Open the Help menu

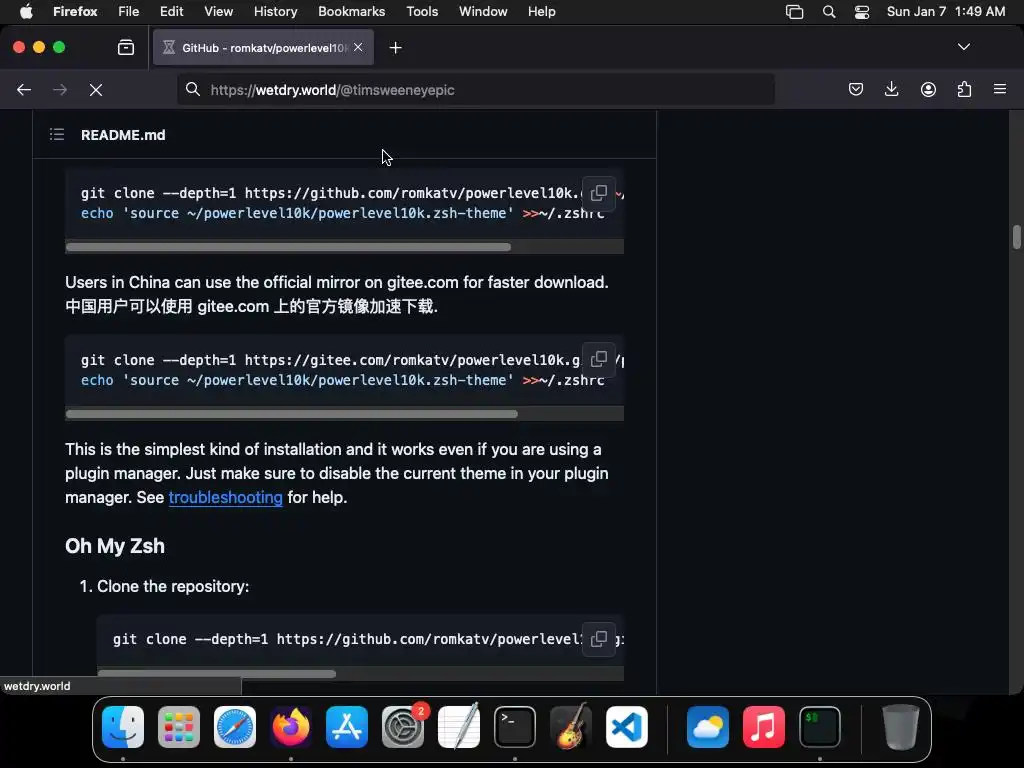tap(541, 12)
